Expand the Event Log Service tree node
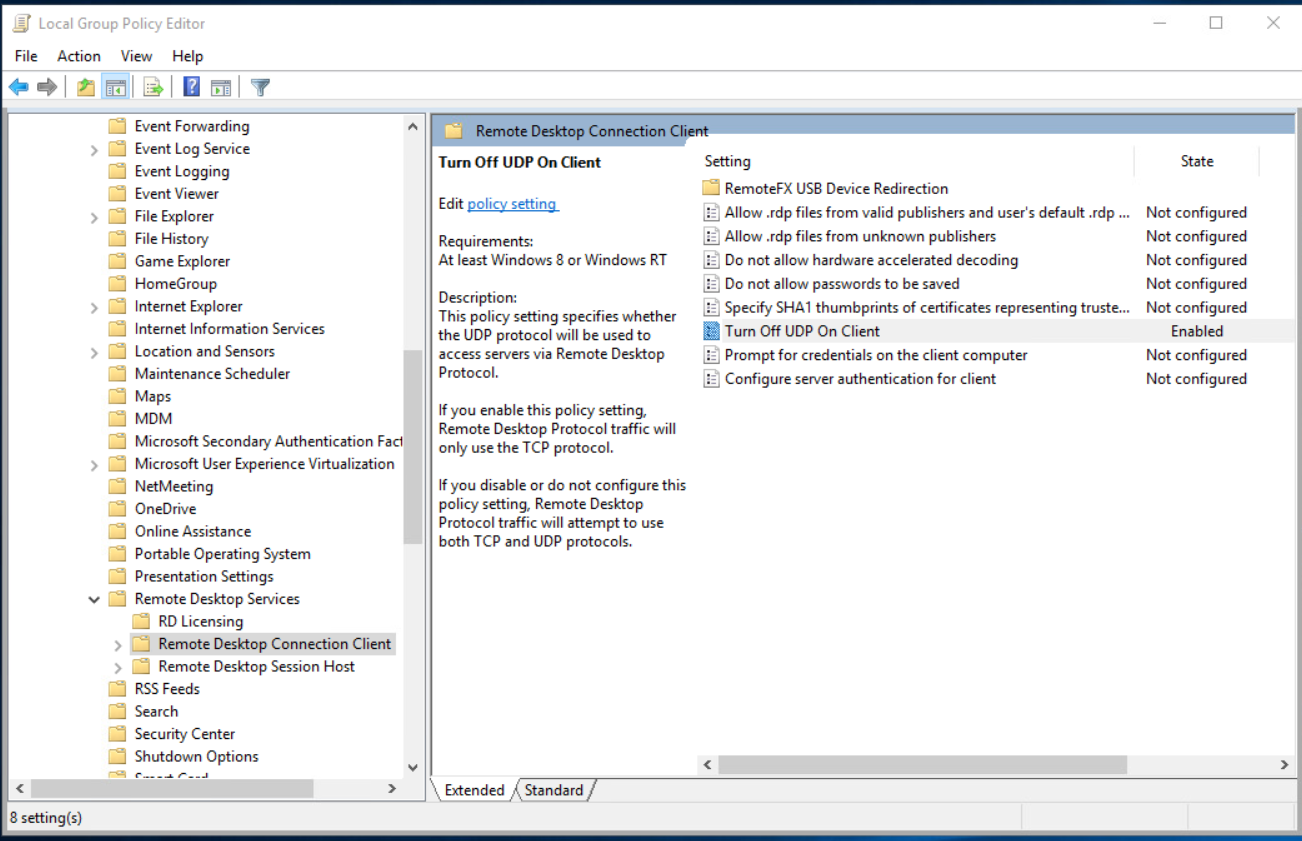This screenshot has width=1302, height=841. click(x=94, y=150)
